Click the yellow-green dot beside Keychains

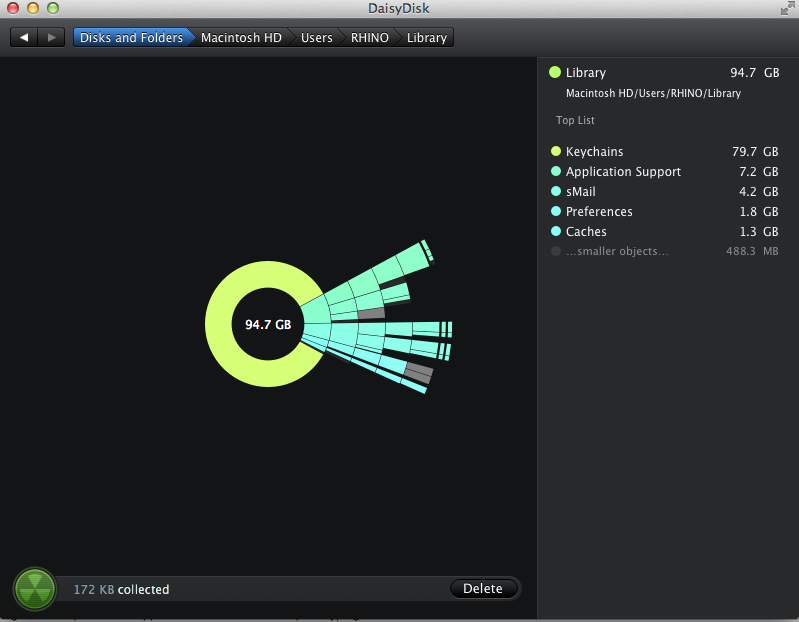point(556,151)
